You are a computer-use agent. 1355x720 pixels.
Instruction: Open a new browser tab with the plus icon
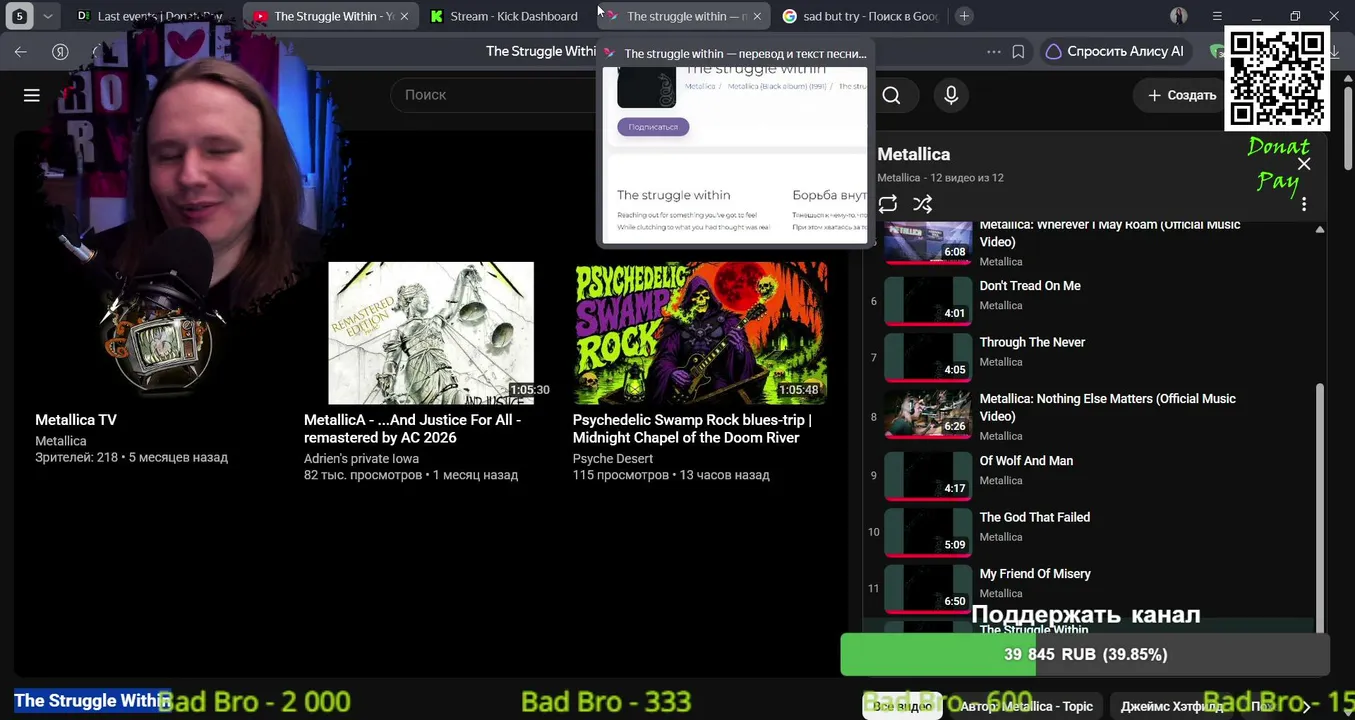click(x=964, y=16)
